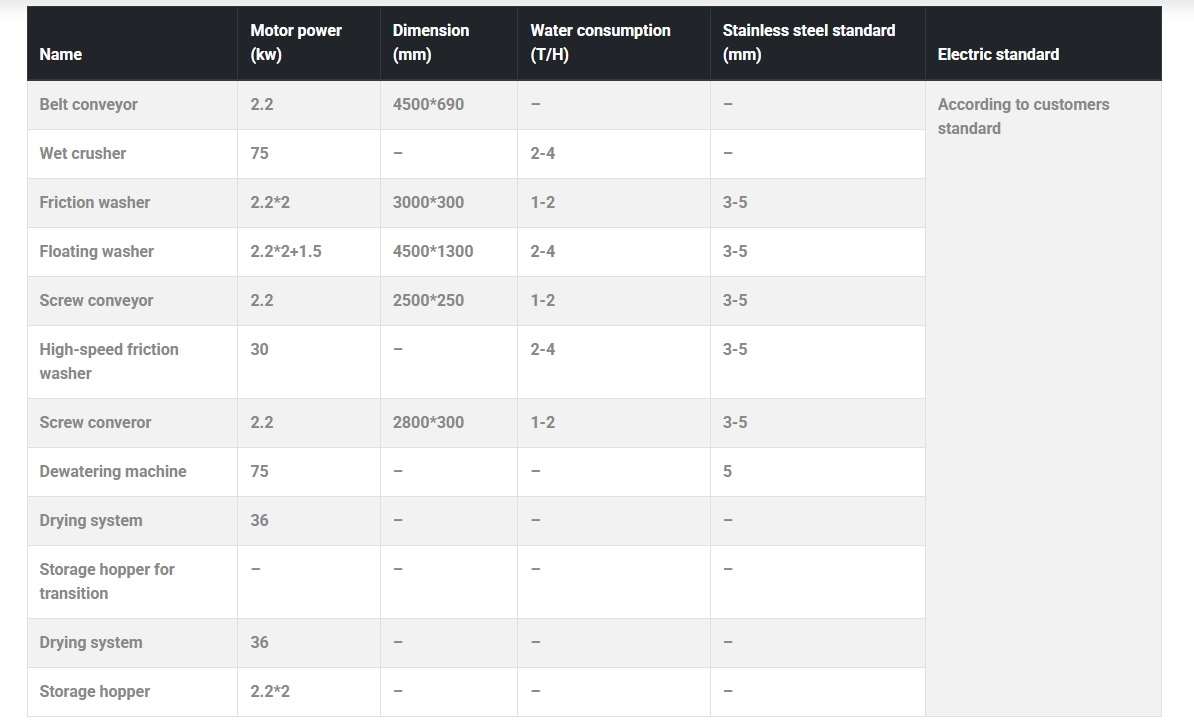
Task: Click the Friction washer dimension 3000*300
Action: click(x=428, y=203)
